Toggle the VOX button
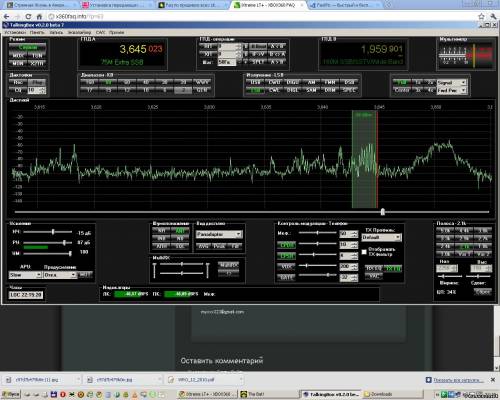The image size is (500, 400). [286, 266]
